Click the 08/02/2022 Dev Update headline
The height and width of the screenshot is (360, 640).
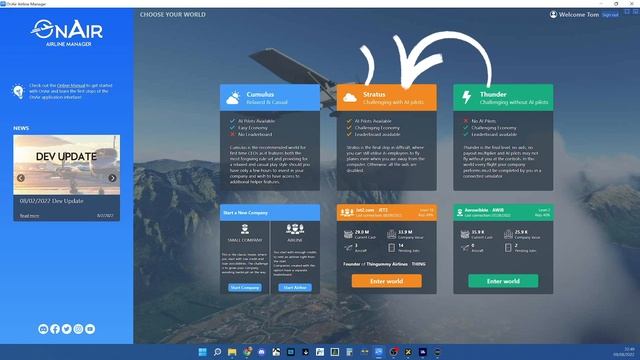[x=51, y=201]
